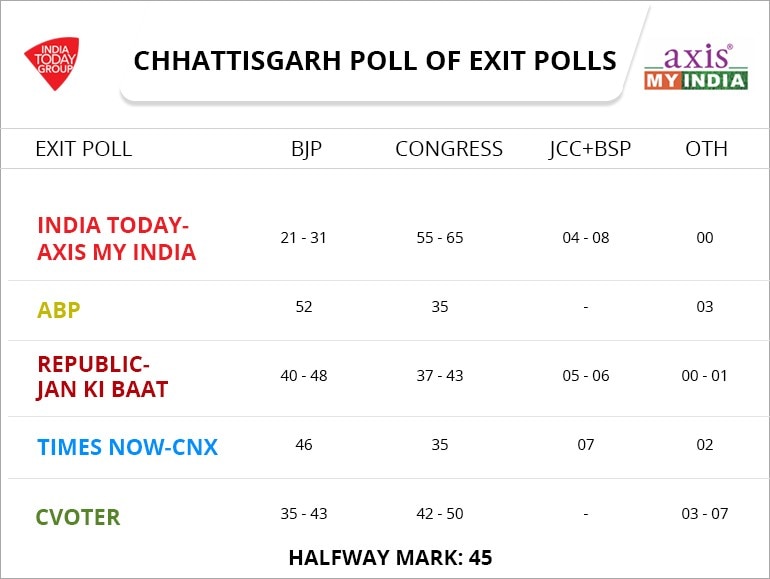Image resolution: width=770 pixels, height=579 pixels.
Task: Select the OTH column header
Action: tap(706, 149)
